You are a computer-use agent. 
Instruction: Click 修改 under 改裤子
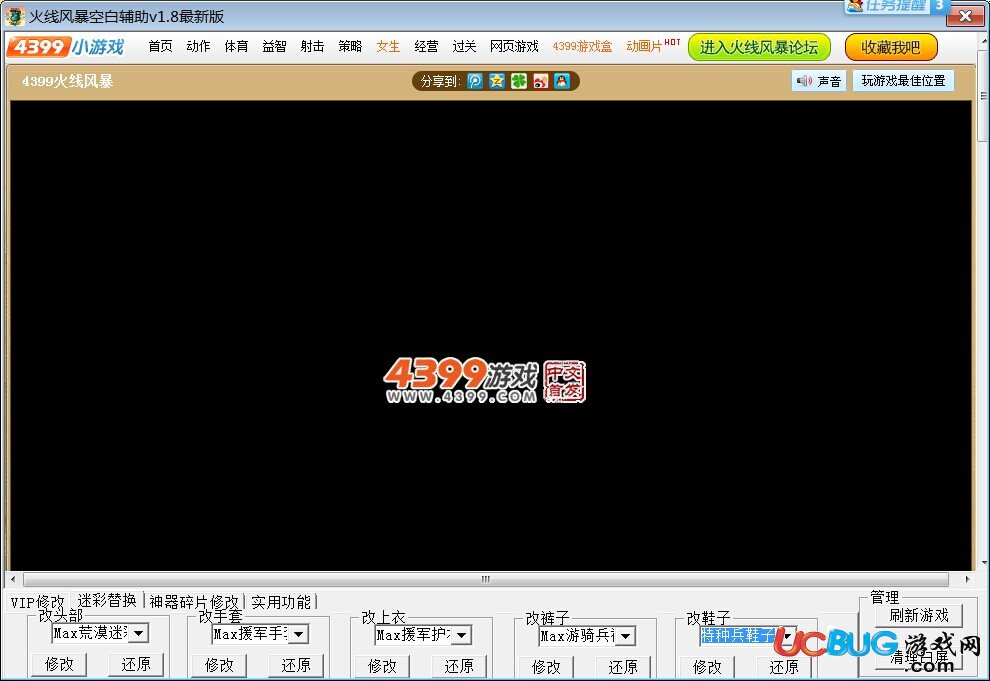click(x=546, y=667)
